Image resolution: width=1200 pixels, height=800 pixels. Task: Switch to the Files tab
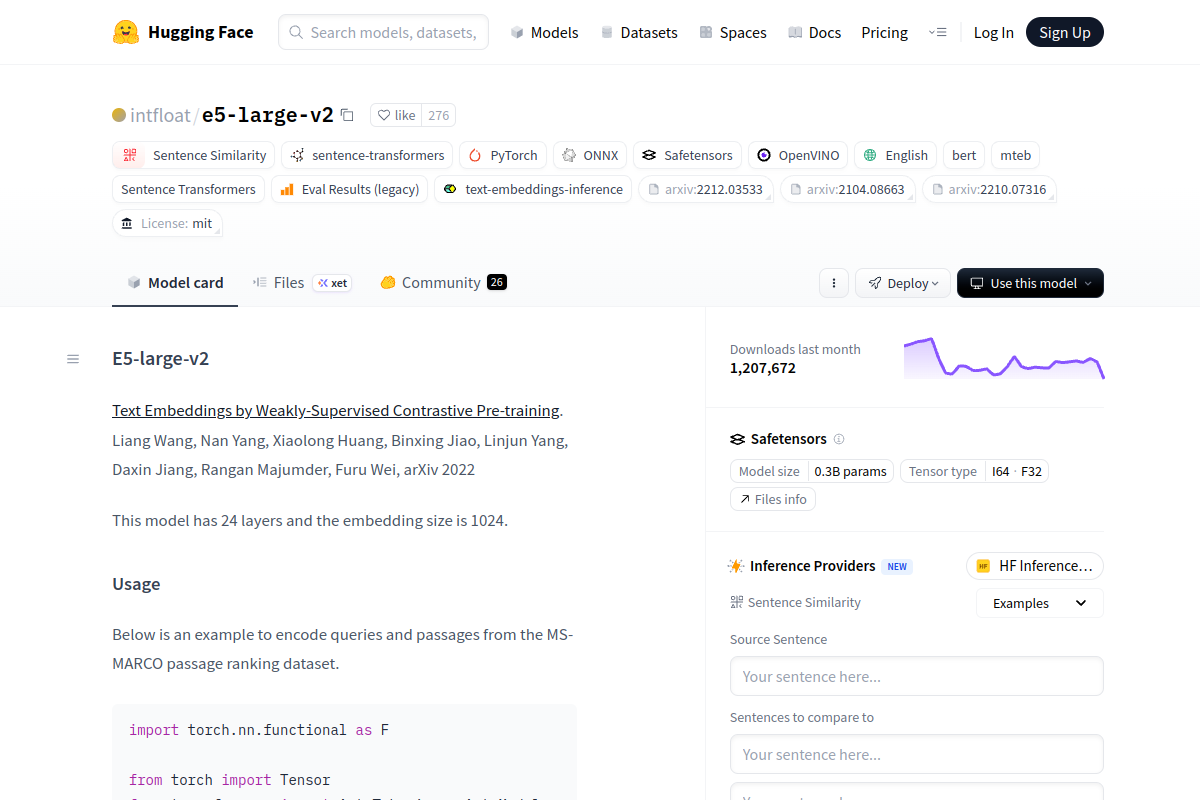click(288, 283)
